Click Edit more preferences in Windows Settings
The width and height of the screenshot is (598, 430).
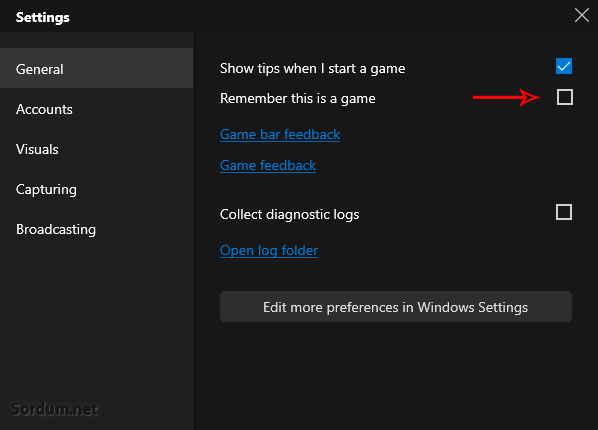coord(396,307)
